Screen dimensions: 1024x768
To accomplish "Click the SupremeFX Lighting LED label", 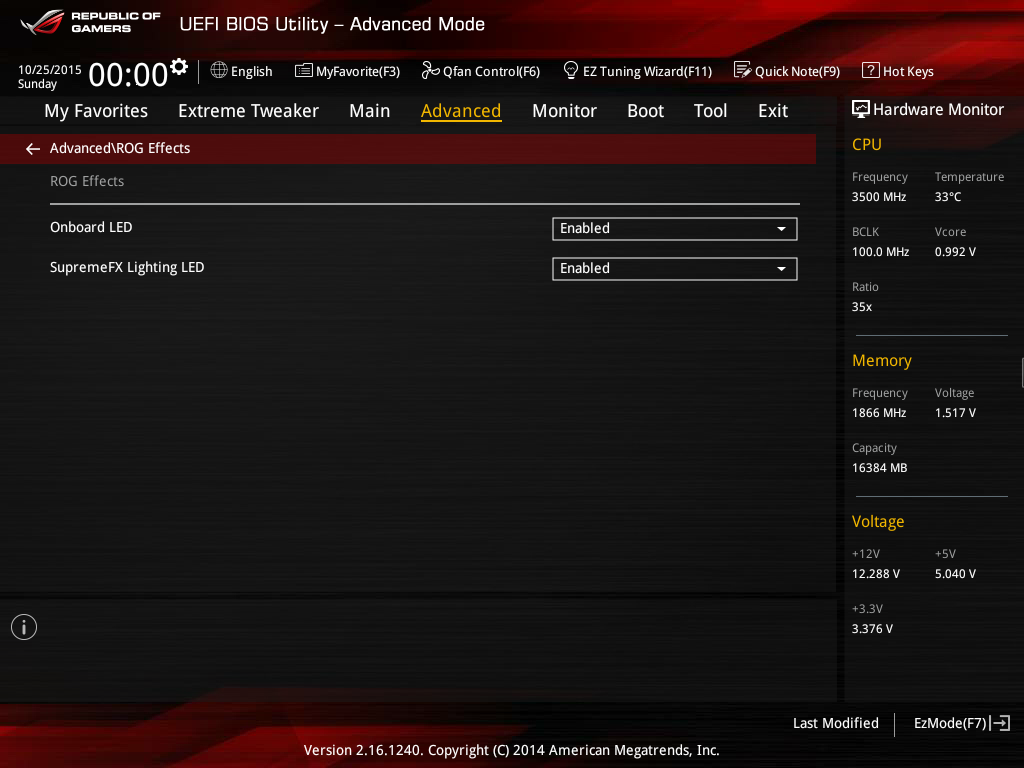I will coord(127,267).
